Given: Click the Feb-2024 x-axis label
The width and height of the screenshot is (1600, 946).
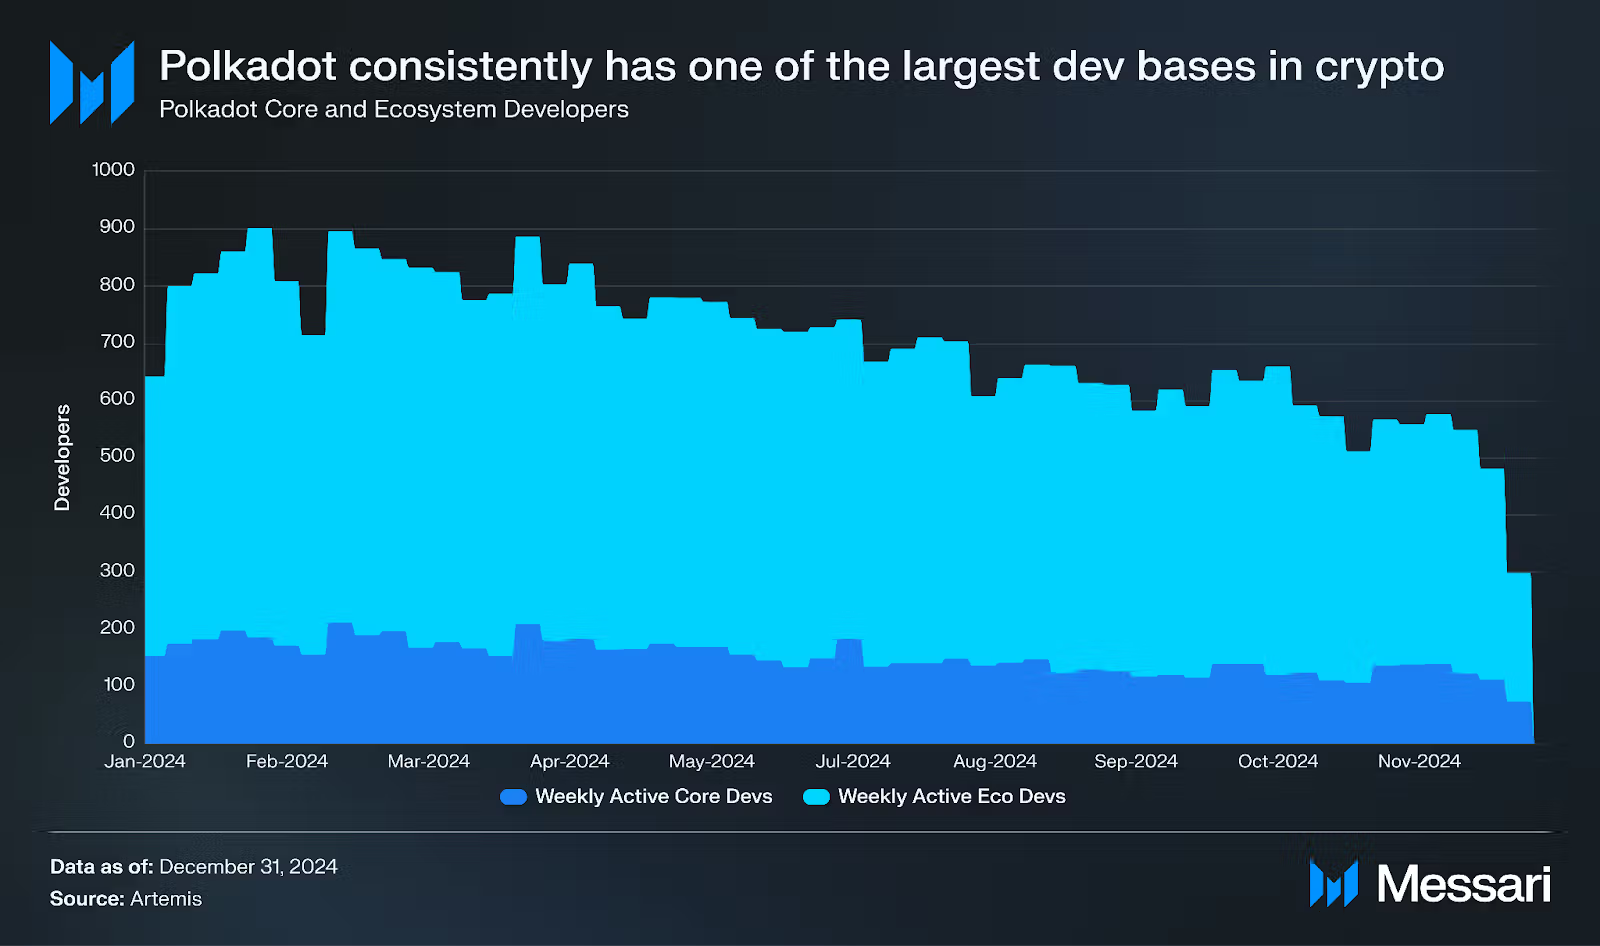Looking at the screenshot, I should click(287, 762).
